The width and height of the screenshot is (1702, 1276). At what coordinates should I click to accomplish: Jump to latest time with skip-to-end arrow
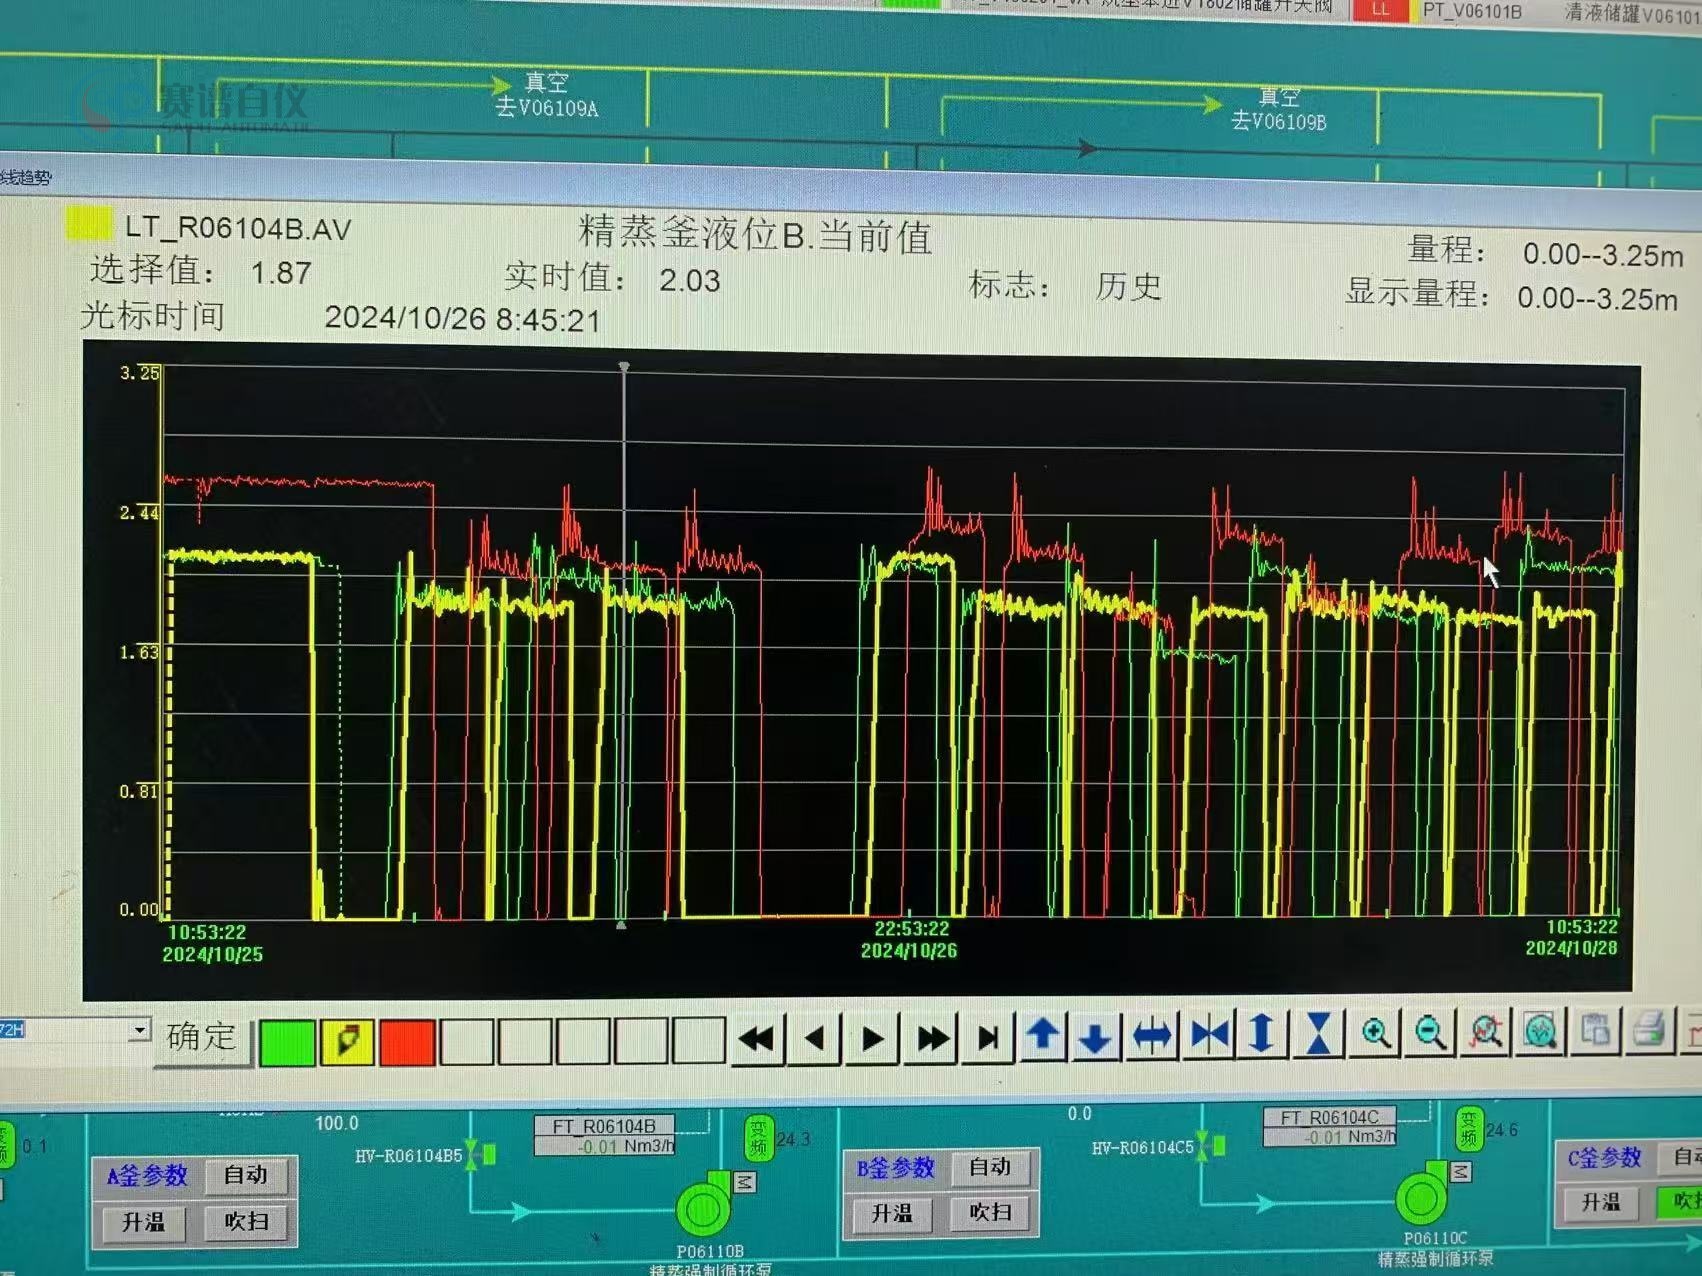[x=988, y=1039]
